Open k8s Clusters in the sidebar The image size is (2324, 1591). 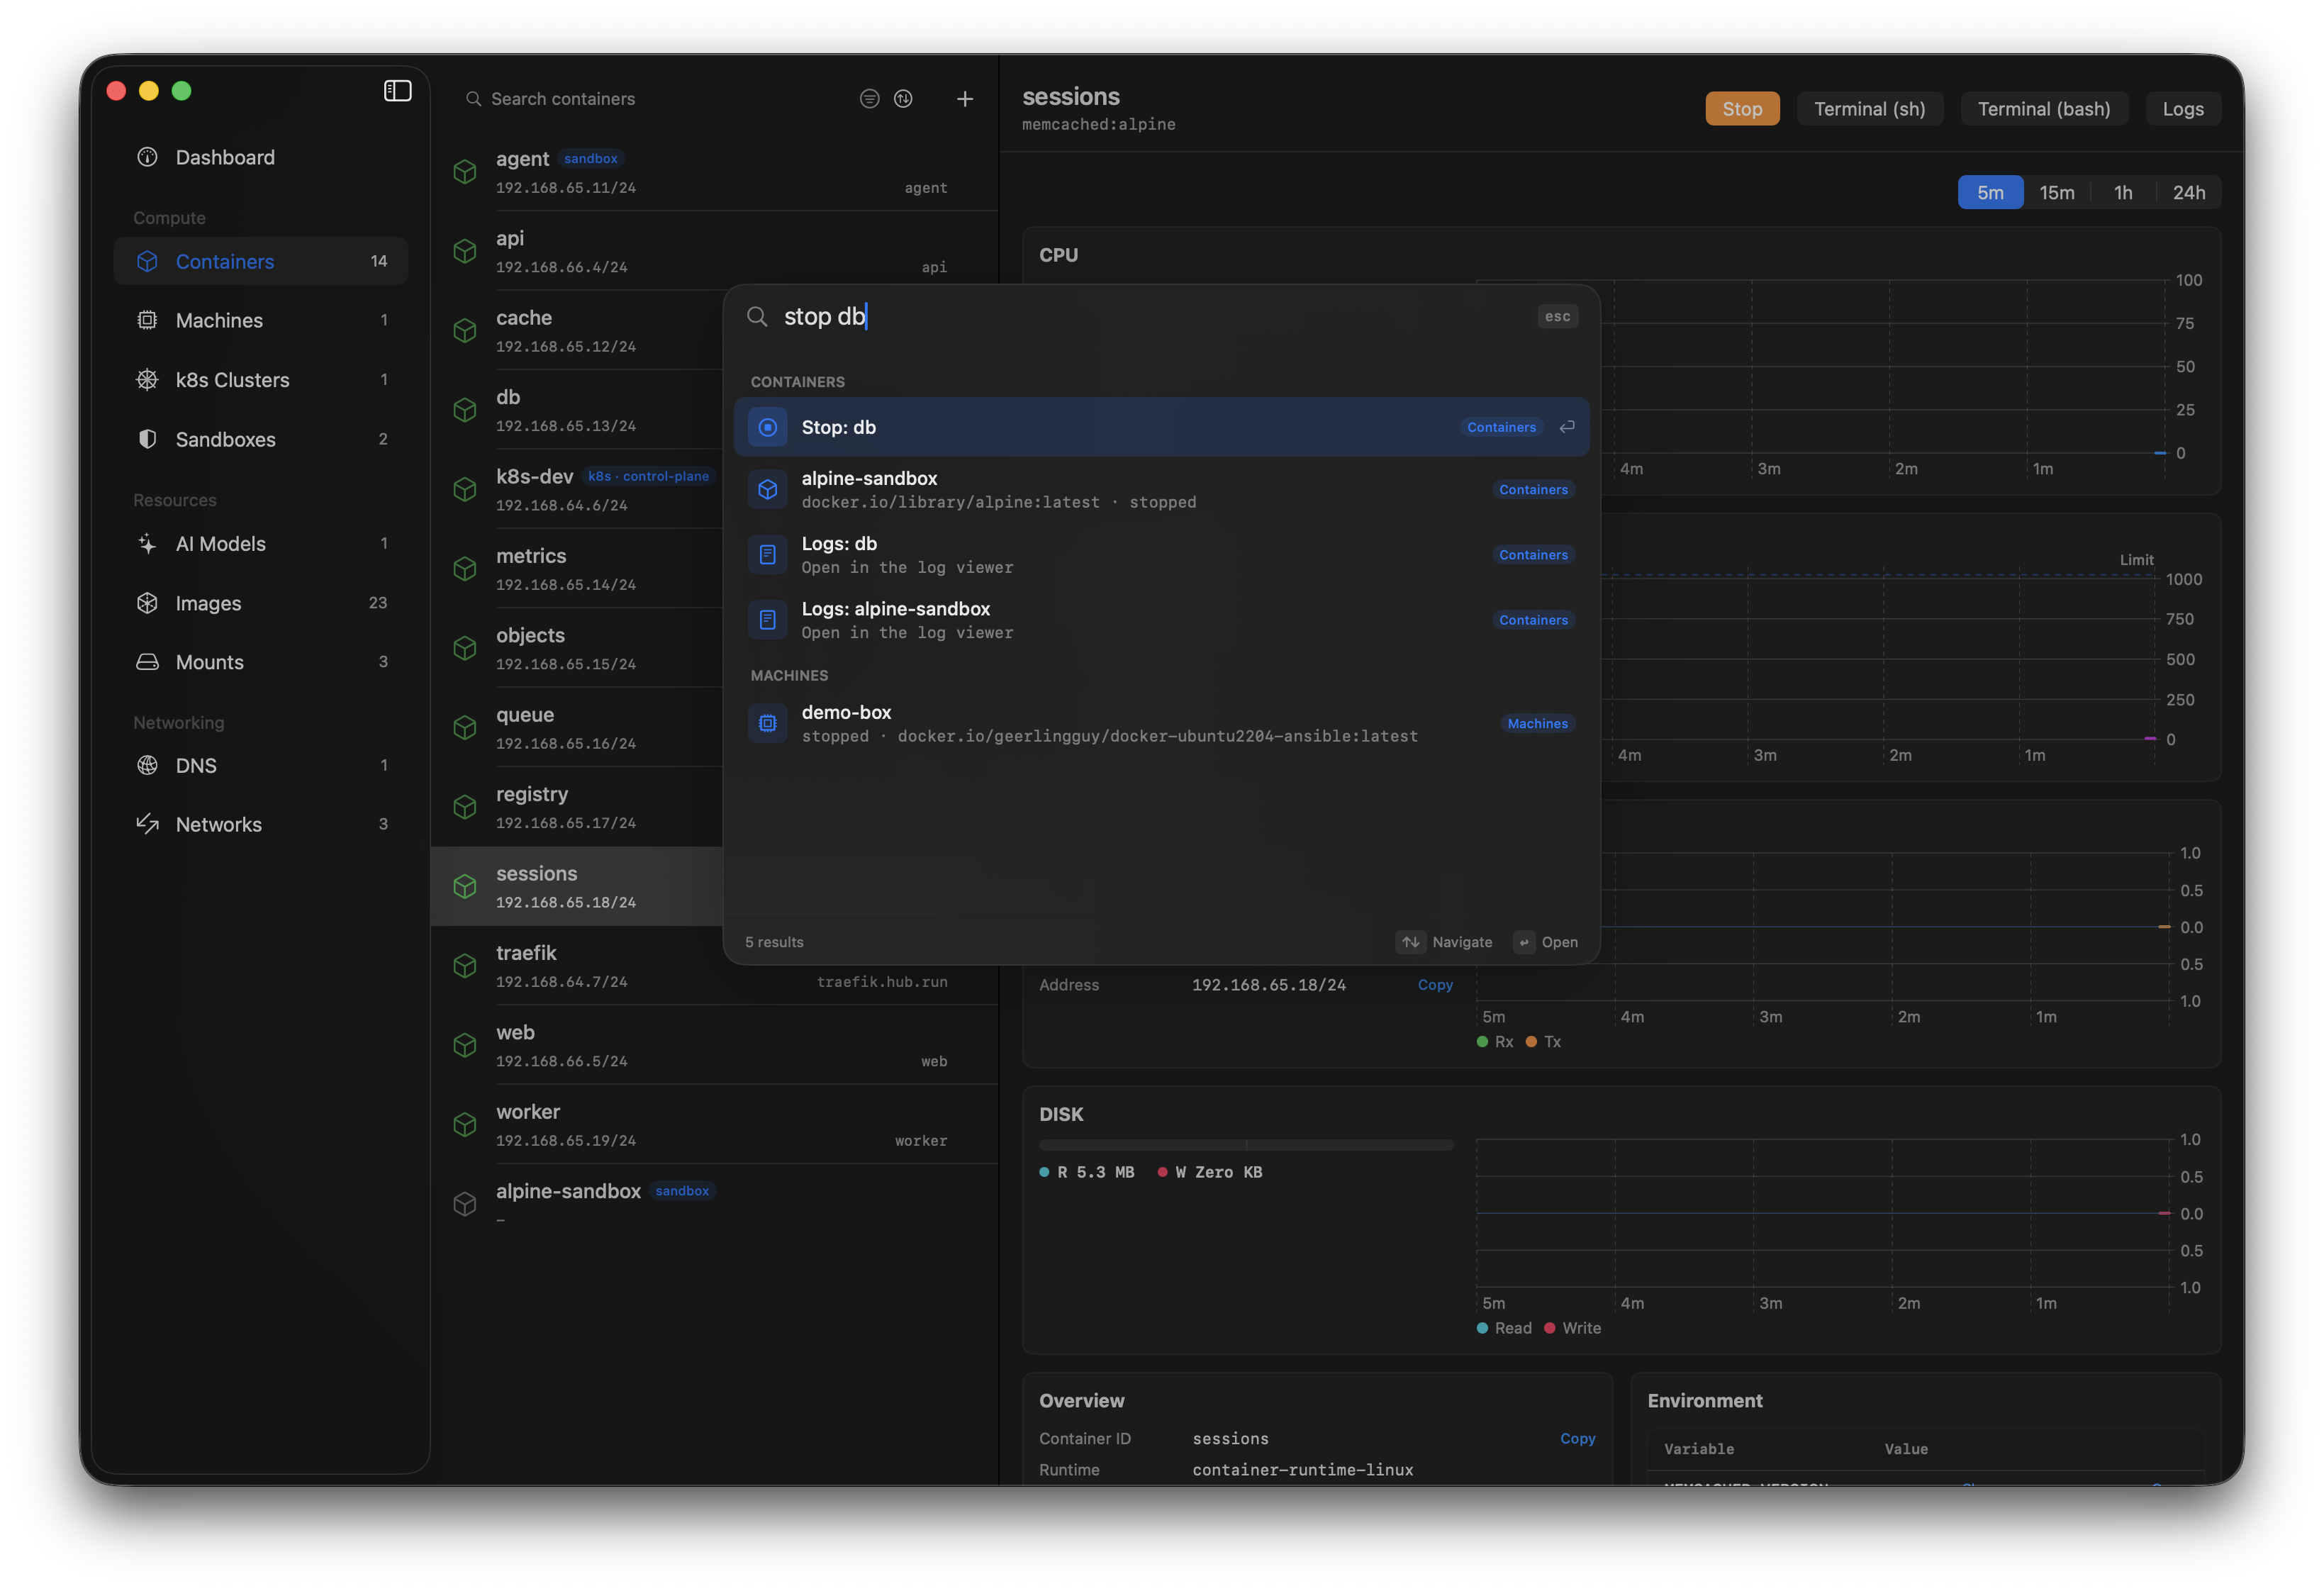[260, 380]
